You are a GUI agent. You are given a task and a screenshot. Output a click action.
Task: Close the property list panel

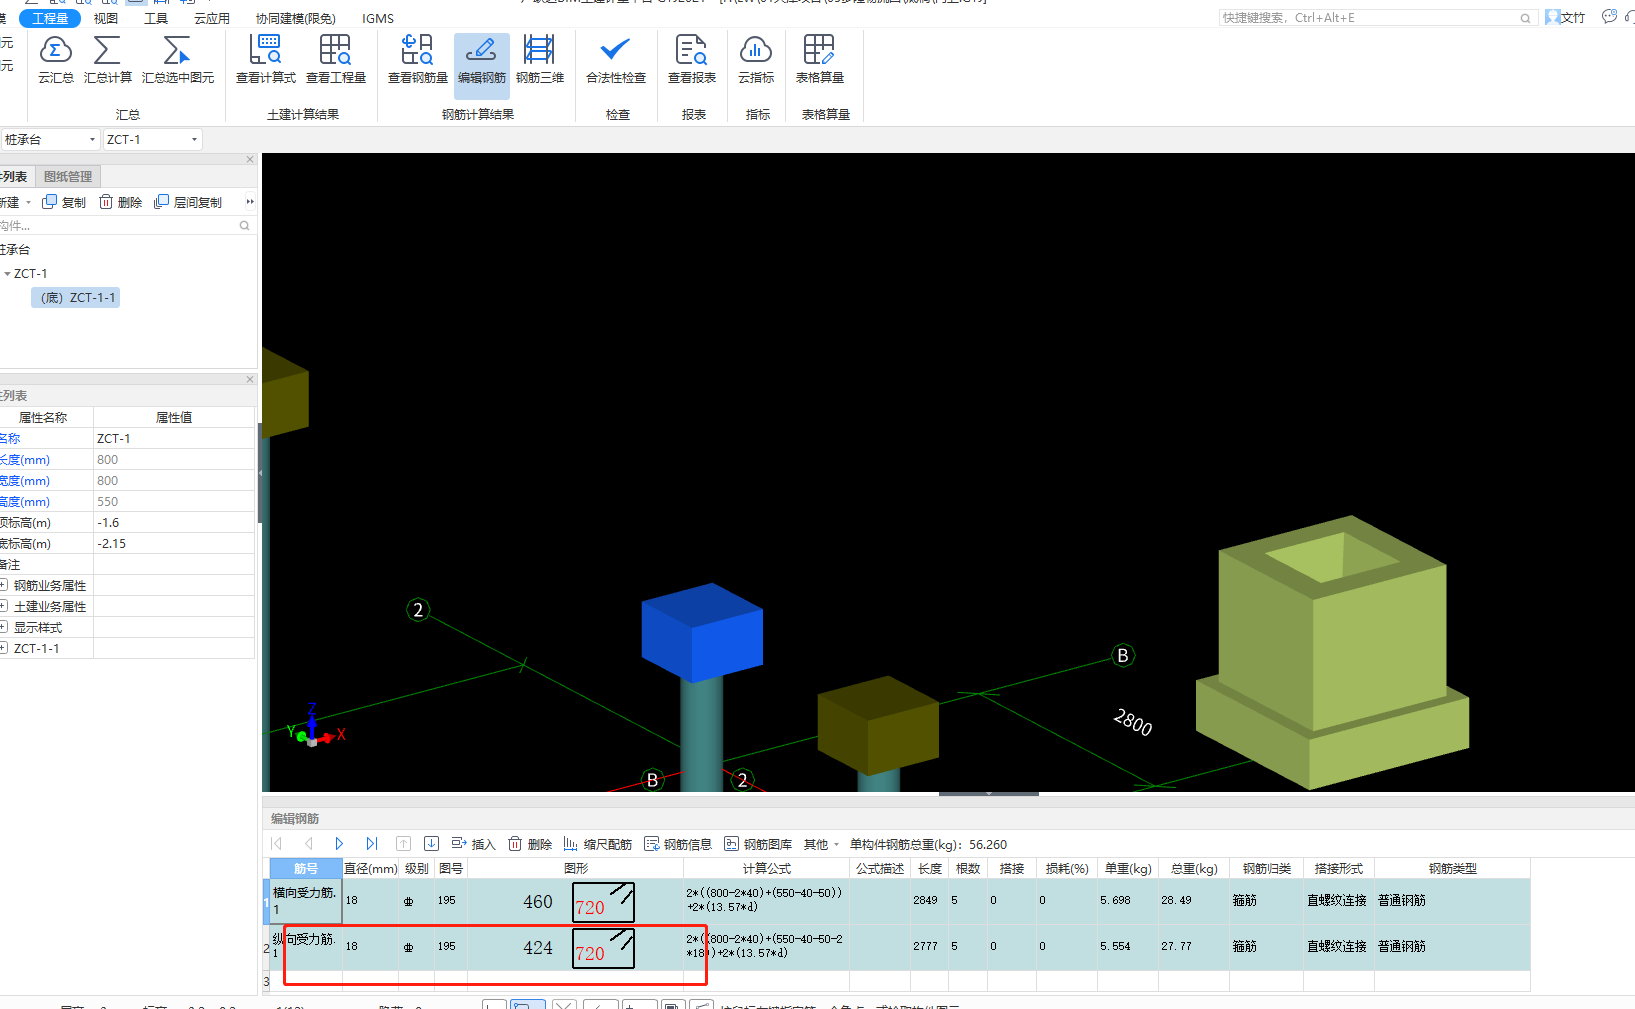(x=250, y=379)
